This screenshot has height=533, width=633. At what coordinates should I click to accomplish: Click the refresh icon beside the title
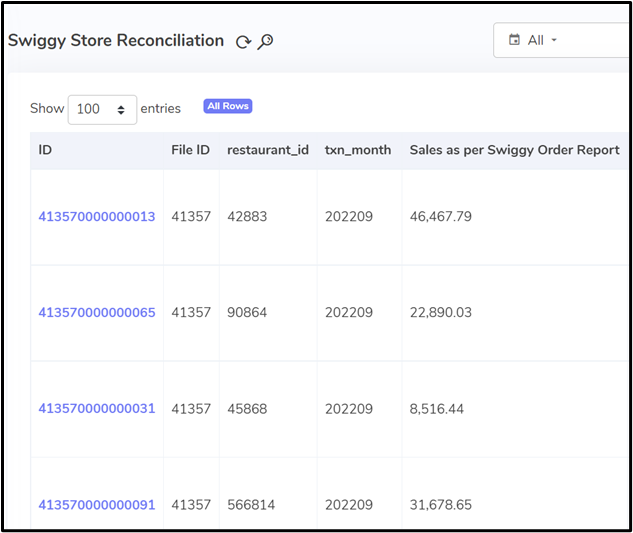(x=243, y=42)
